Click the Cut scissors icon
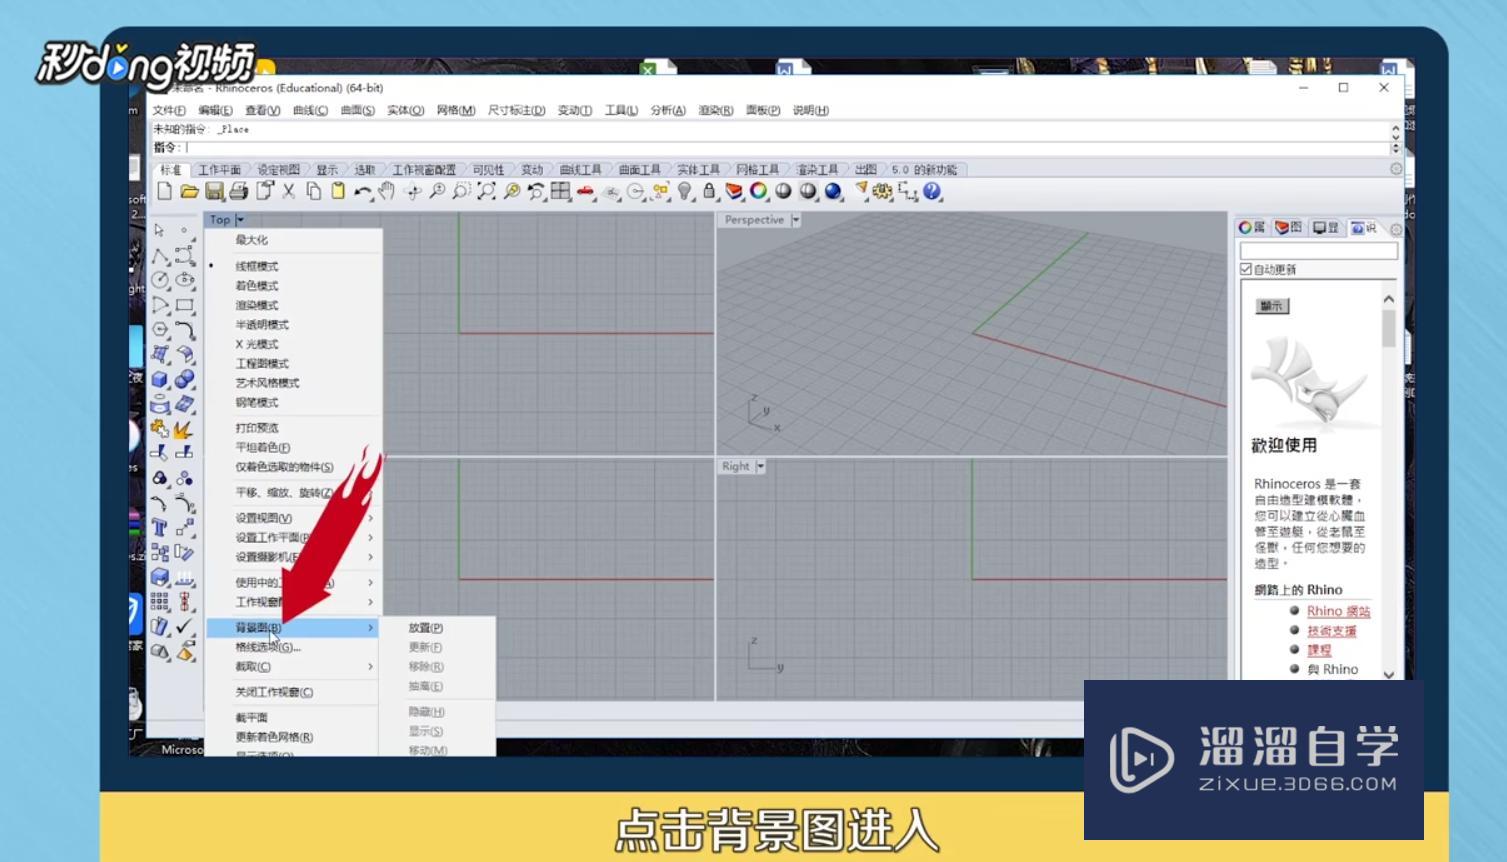 click(289, 191)
